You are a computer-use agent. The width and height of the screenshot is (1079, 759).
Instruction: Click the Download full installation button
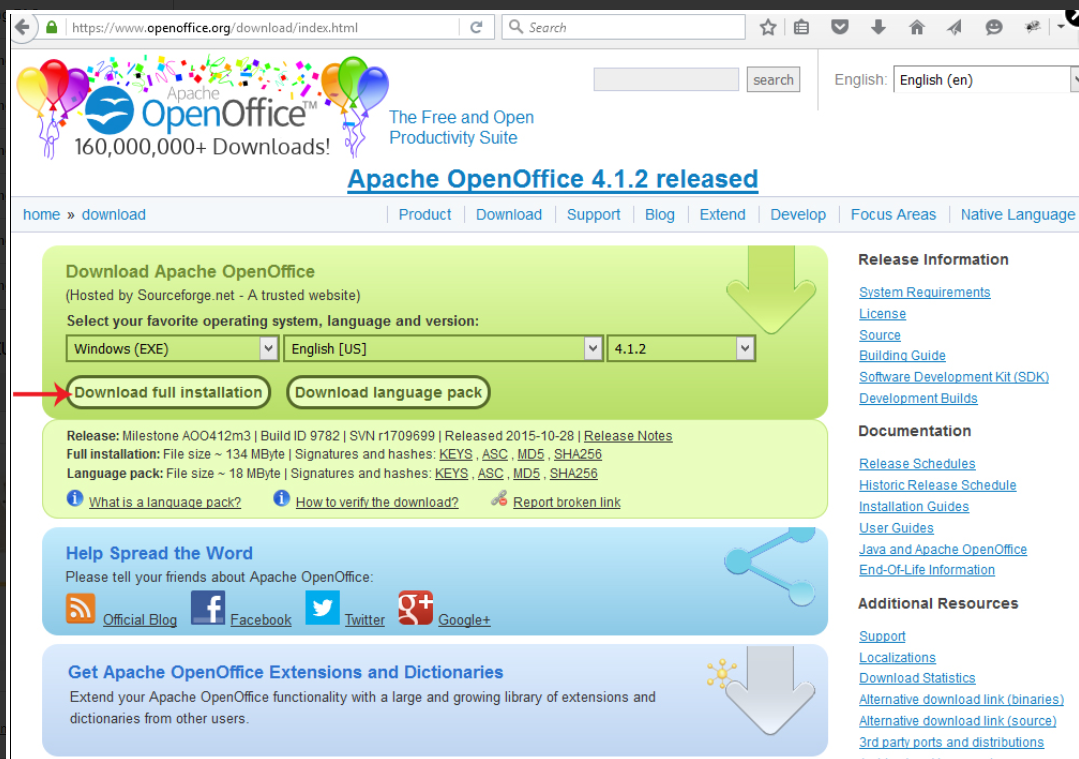point(168,392)
